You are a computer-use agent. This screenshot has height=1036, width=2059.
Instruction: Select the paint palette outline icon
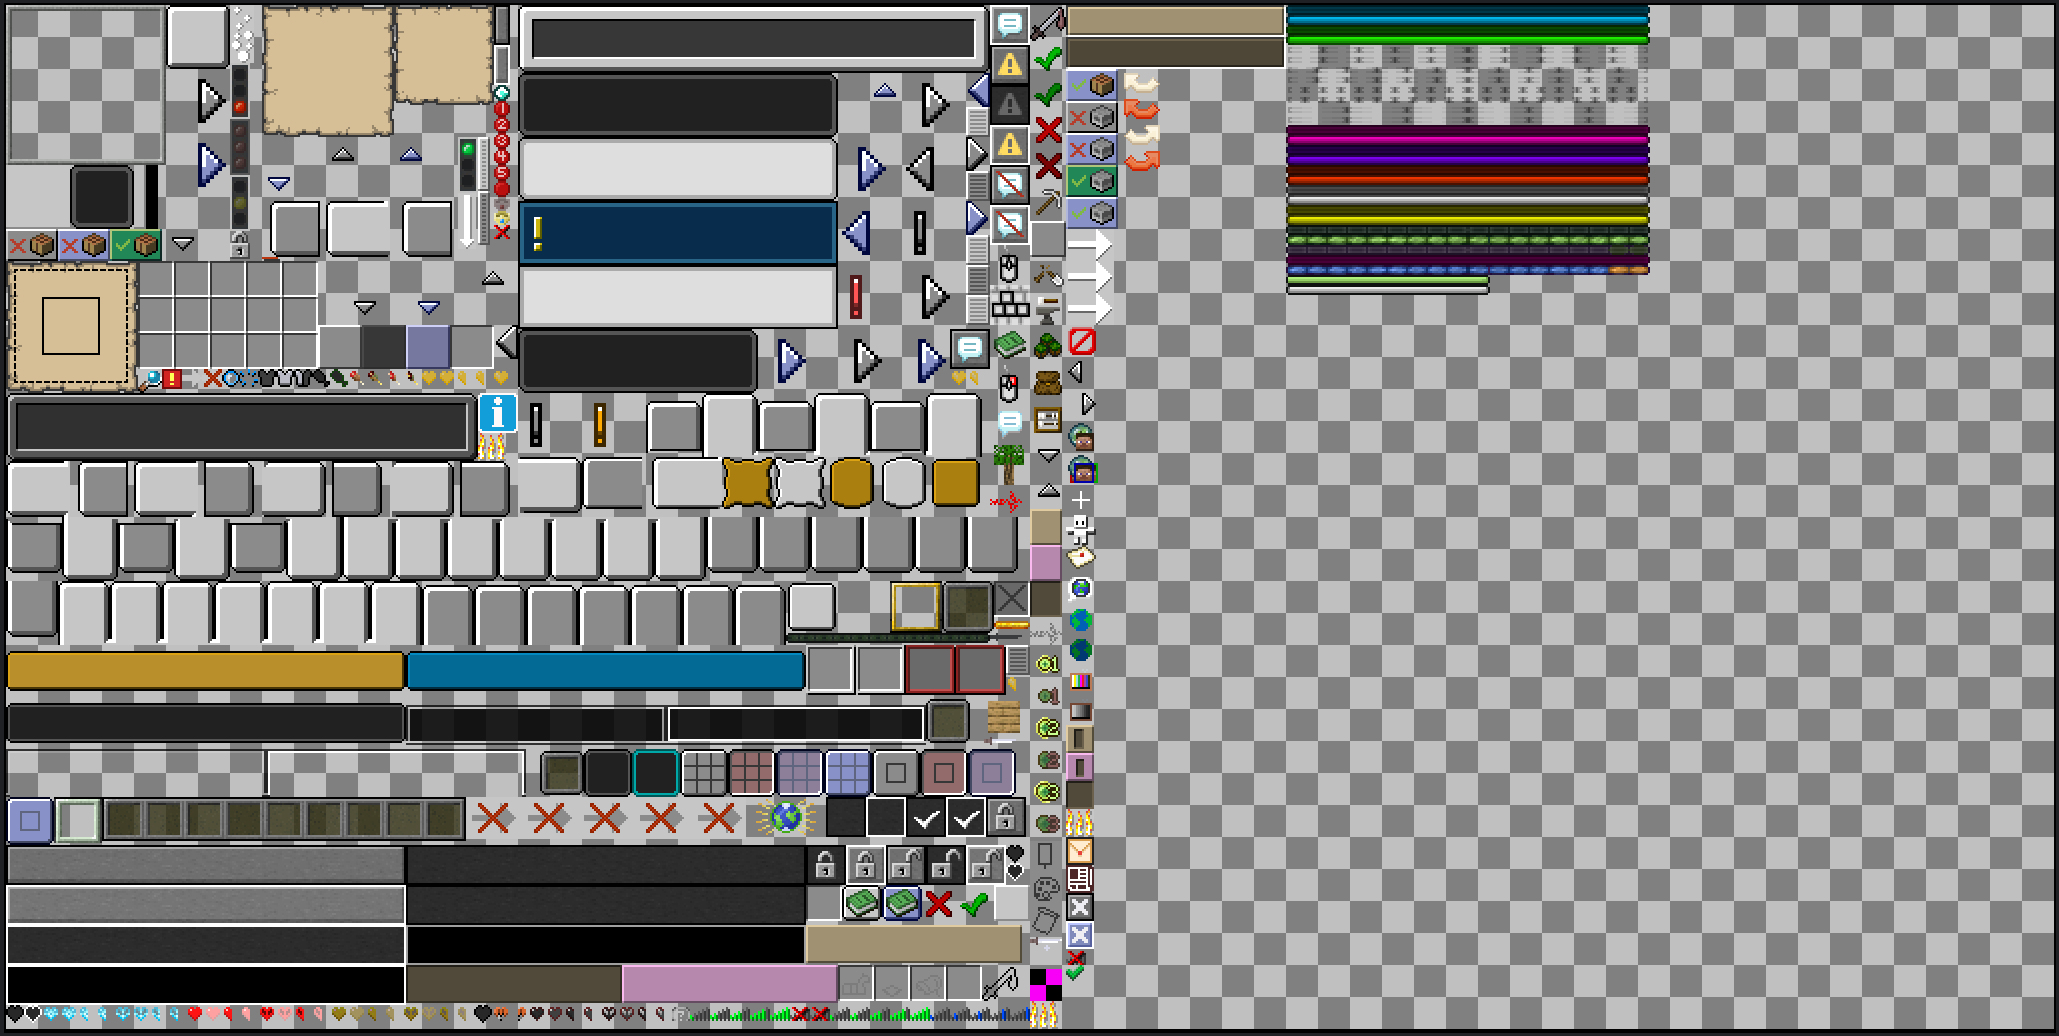pyautogui.click(x=1046, y=889)
